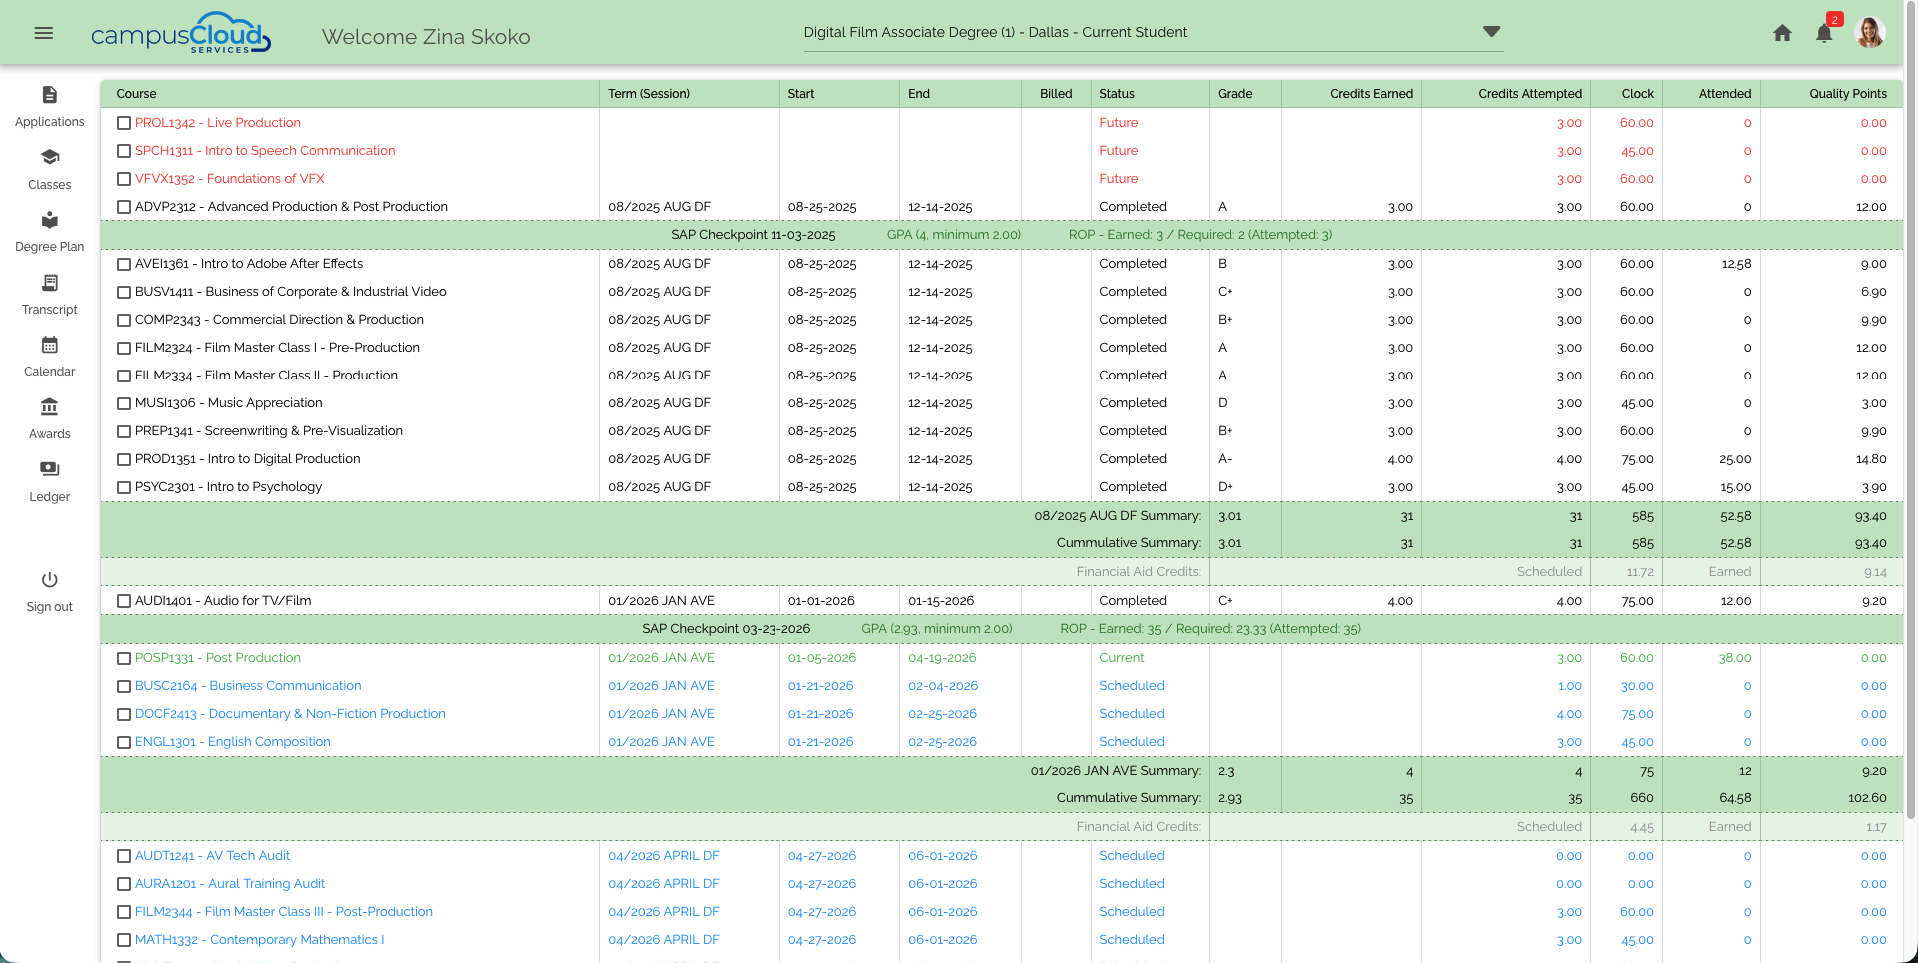Screen dimensions: 1918x963
Task: Open the notifications bell
Action: [1822, 32]
